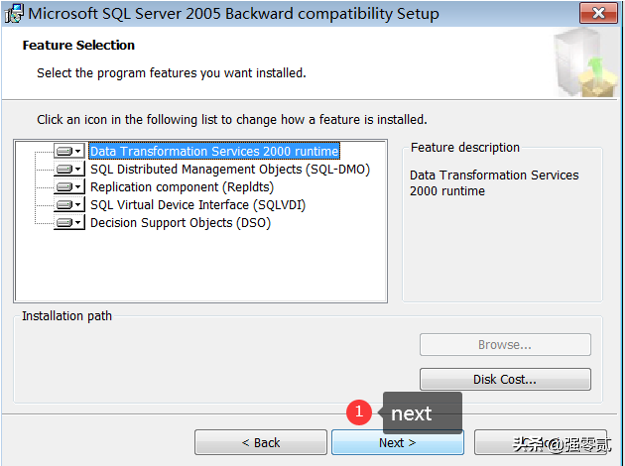
Task: Select Decision Support Objects (DSO) feature
Action: coord(180,223)
